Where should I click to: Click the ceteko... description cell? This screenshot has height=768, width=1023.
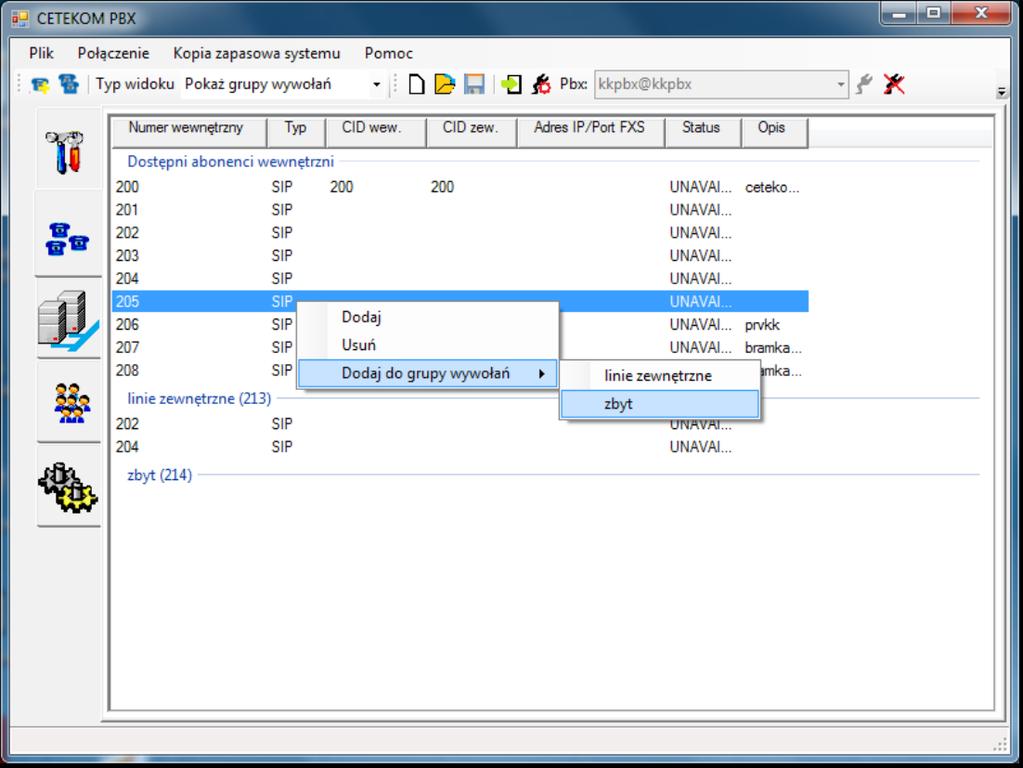[x=772, y=187]
